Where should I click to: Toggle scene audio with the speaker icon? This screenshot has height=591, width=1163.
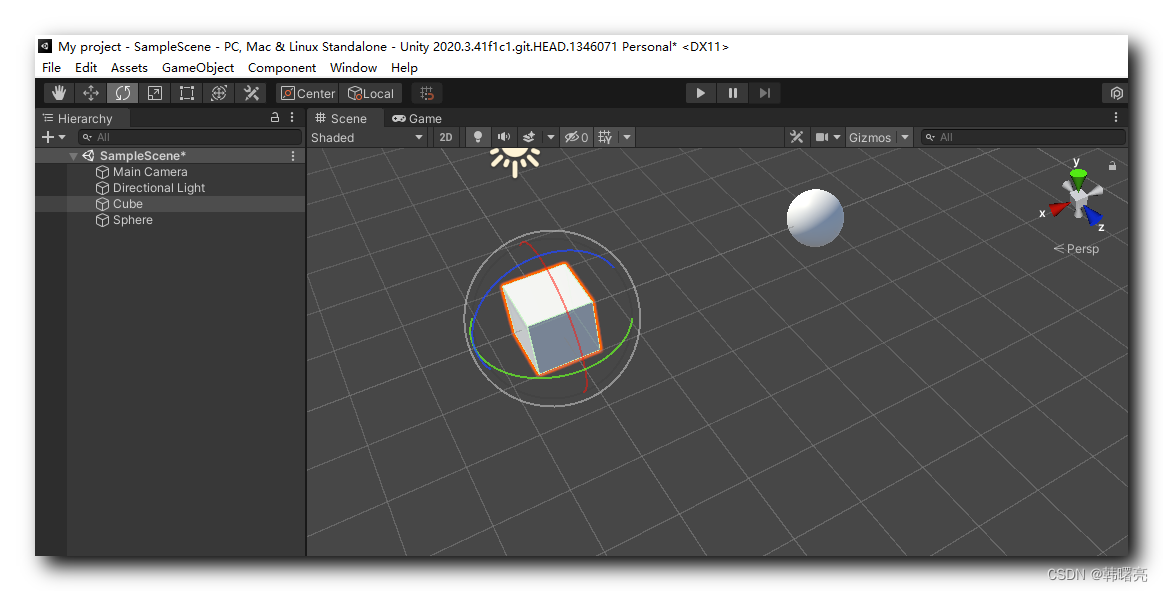tap(504, 137)
